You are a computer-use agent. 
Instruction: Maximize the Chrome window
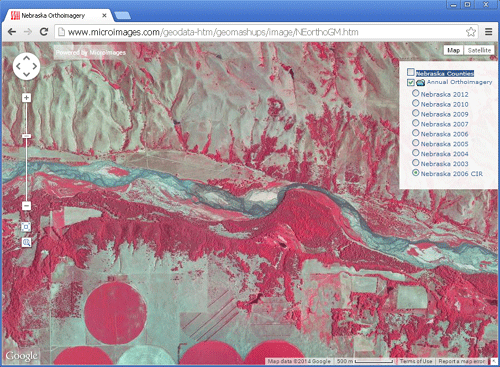pyautogui.click(x=468, y=5)
